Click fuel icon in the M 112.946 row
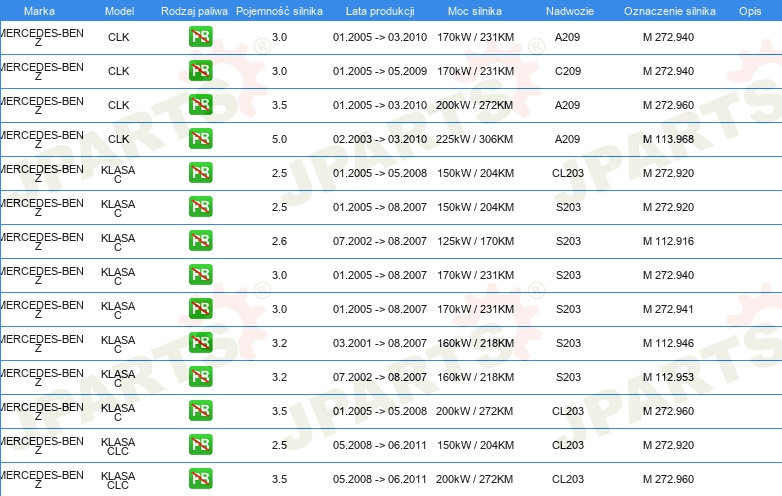Image resolution: width=782 pixels, height=496 pixels. pos(200,343)
